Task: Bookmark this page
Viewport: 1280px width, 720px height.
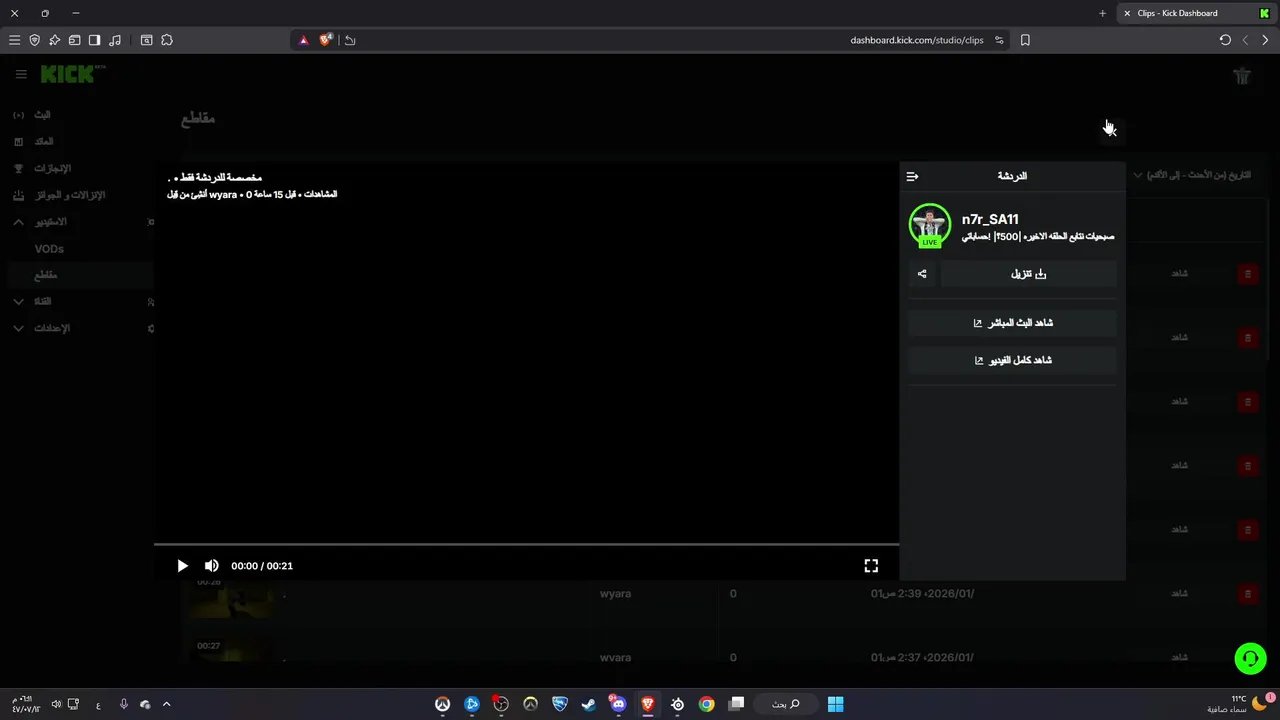Action: tap(1025, 40)
